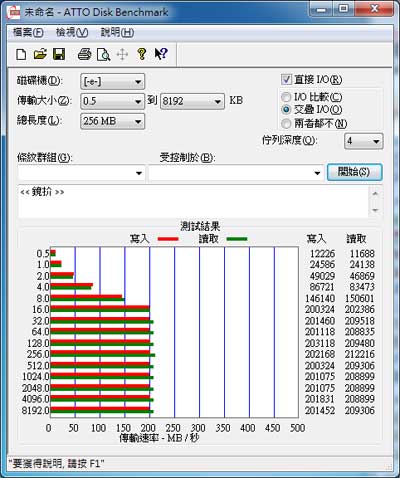400x478 pixels.
Task: Open the 說明(H) menu
Action: pos(117,32)
